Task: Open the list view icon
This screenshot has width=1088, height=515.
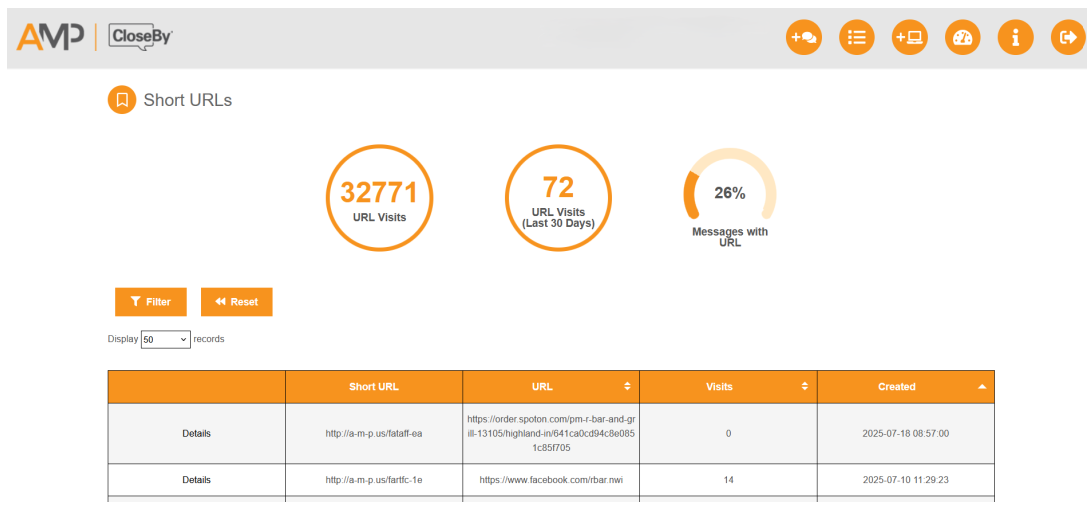Action: pos(856,38)
